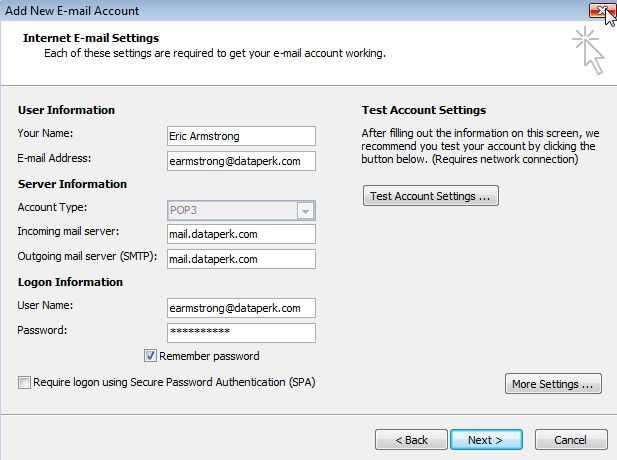617x460 pixels.
Task: Focus the Password input field
Action: (x=241, y=333)
